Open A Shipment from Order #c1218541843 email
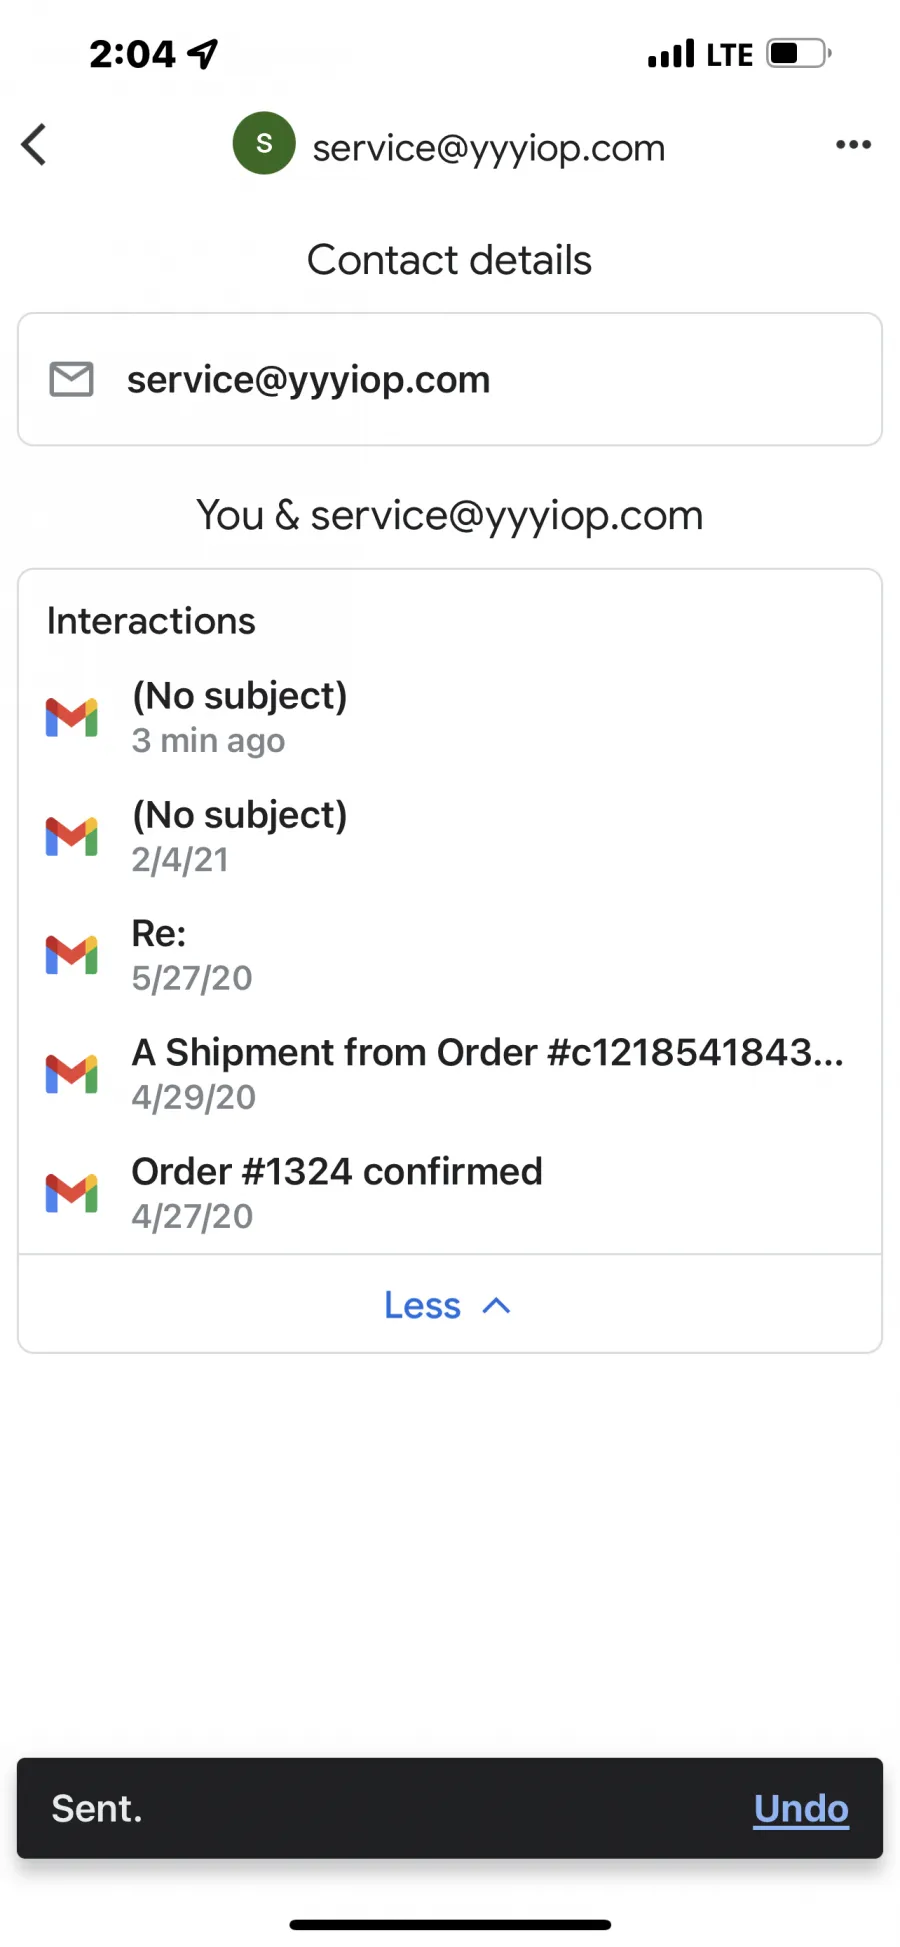 click(450, 1074)
